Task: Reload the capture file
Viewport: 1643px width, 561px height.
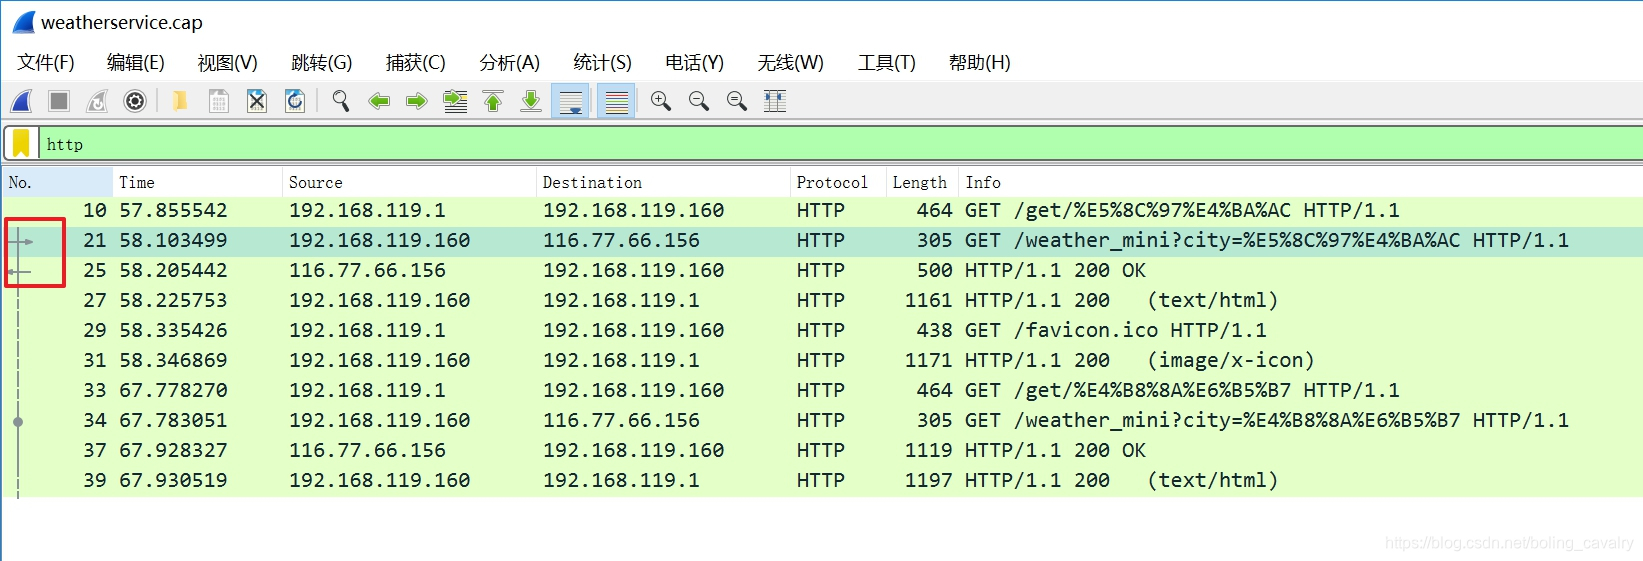Action: 295,101
